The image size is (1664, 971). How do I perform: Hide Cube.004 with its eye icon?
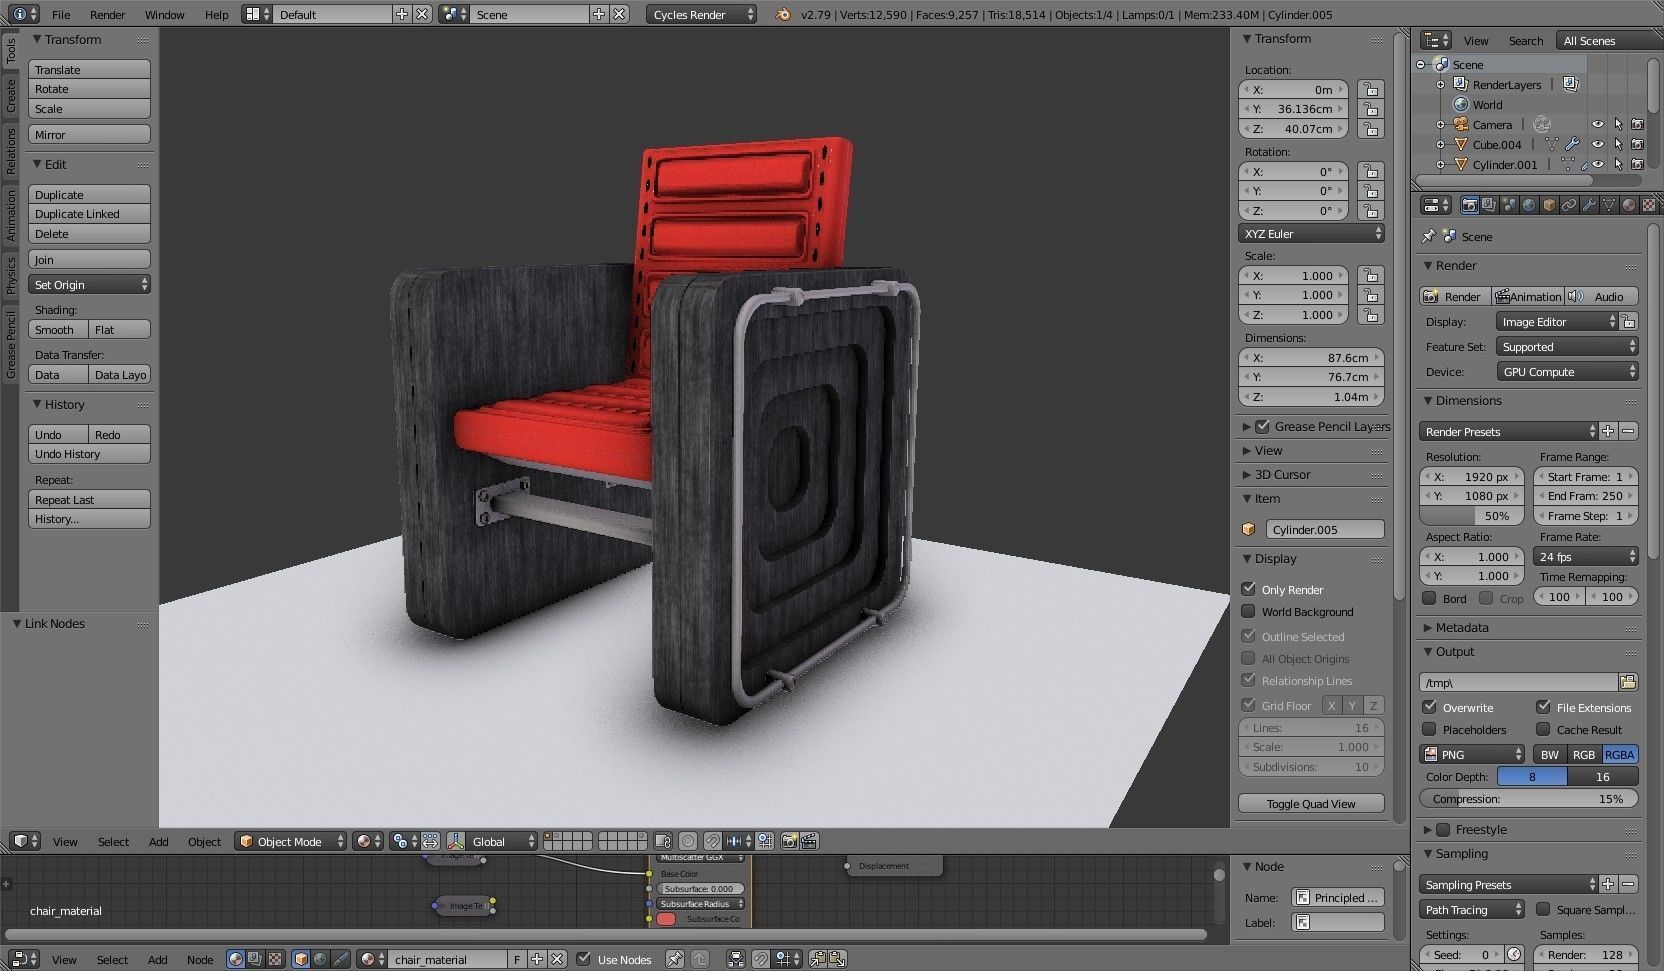point(1597,144)
